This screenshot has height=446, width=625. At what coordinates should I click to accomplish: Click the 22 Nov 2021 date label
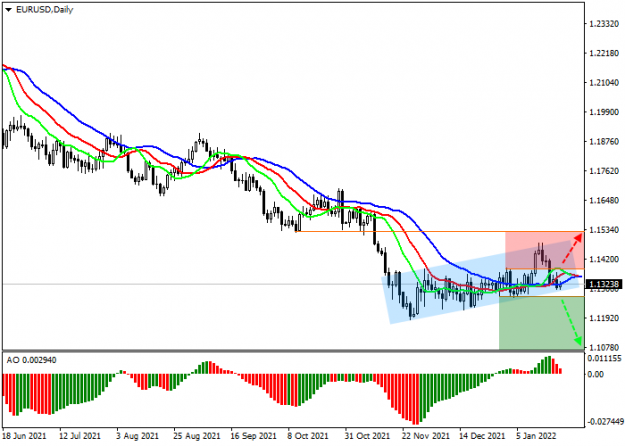coord(426,436)
